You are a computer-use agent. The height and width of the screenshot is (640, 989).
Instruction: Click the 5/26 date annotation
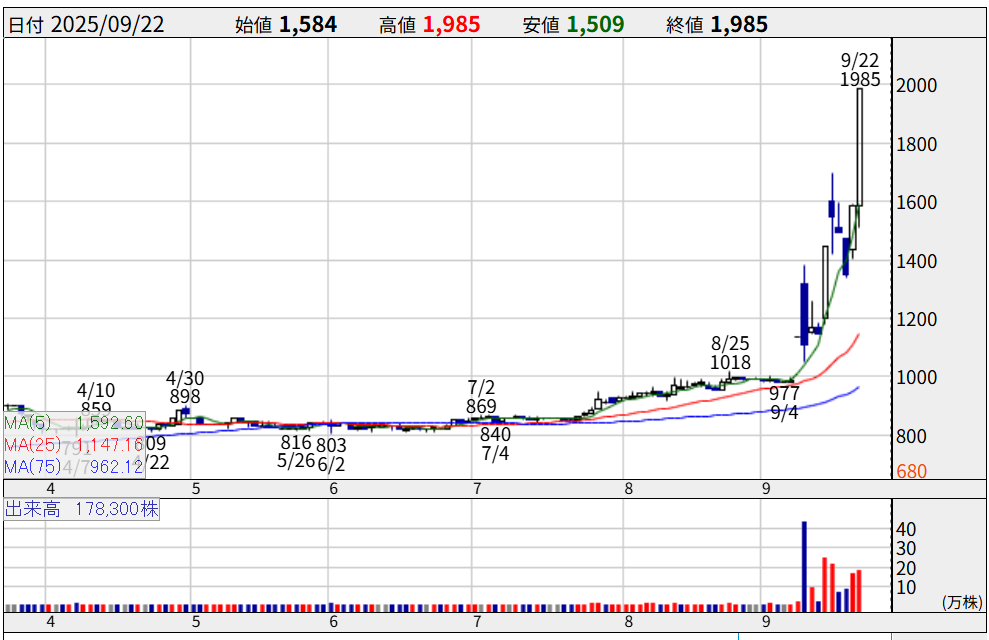296,461
